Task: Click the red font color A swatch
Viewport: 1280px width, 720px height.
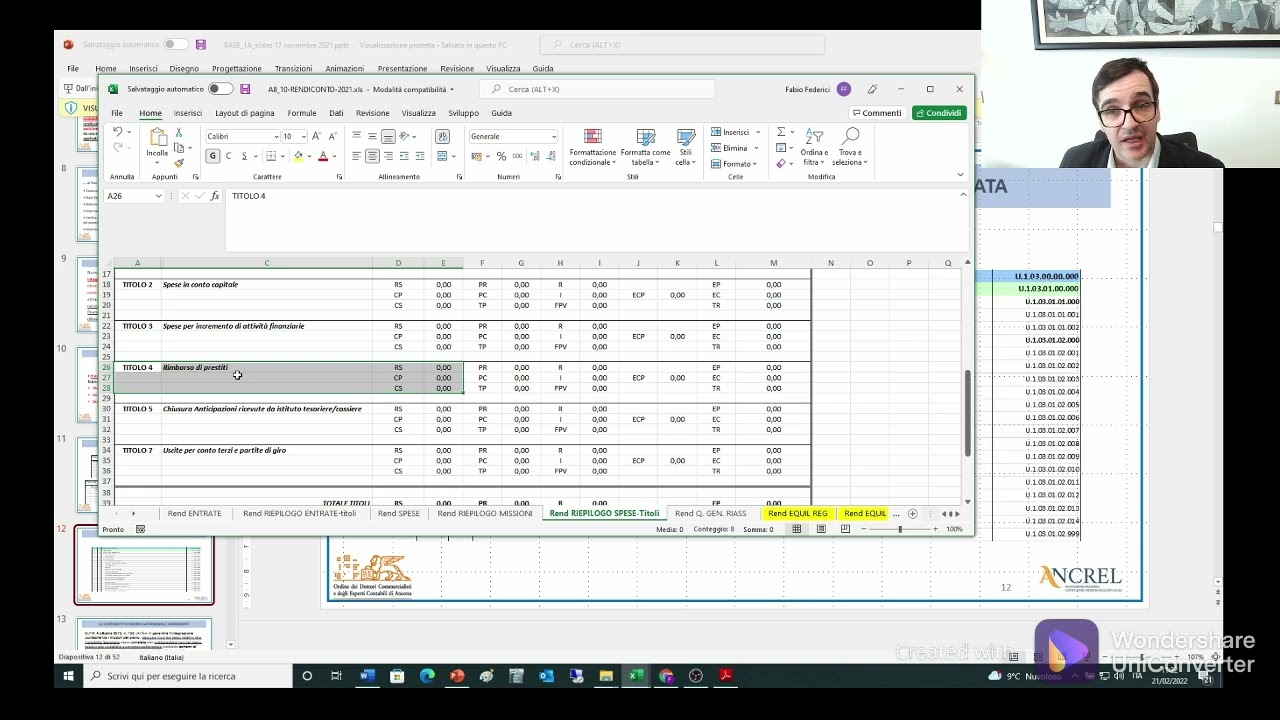Action: (322, 157)
